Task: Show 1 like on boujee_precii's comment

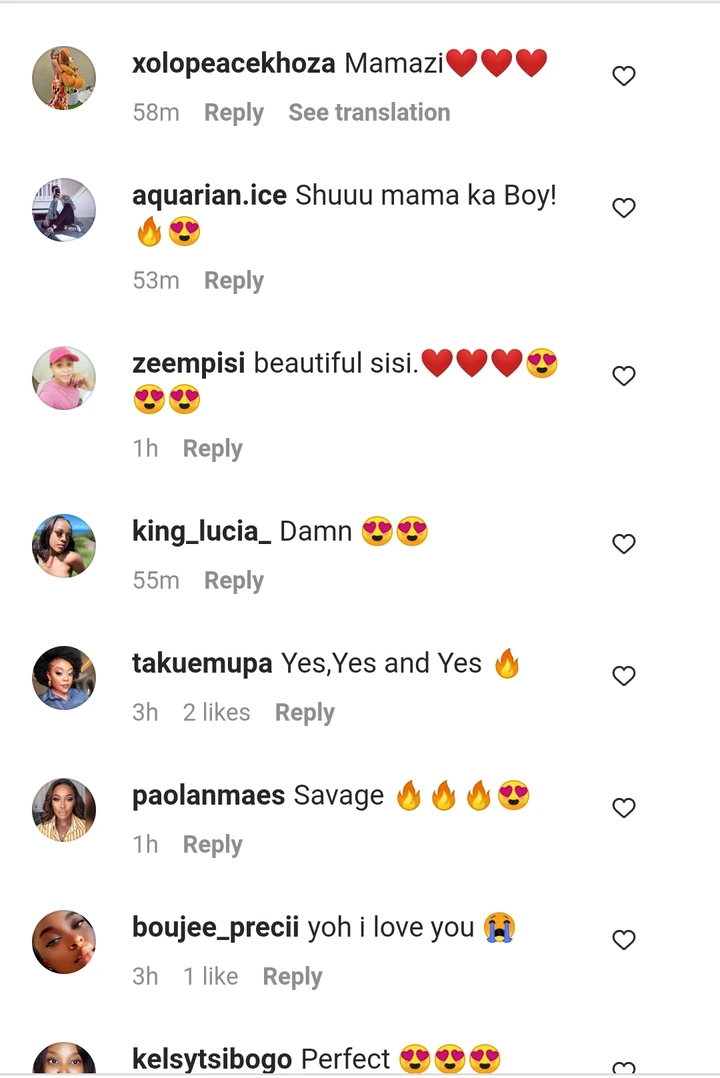Action: 210,977
